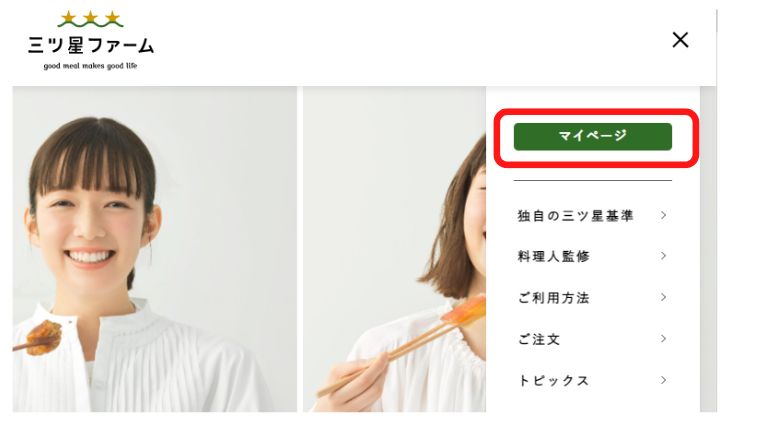Open the photo of the woman holding chopsticks

(395, 249)
